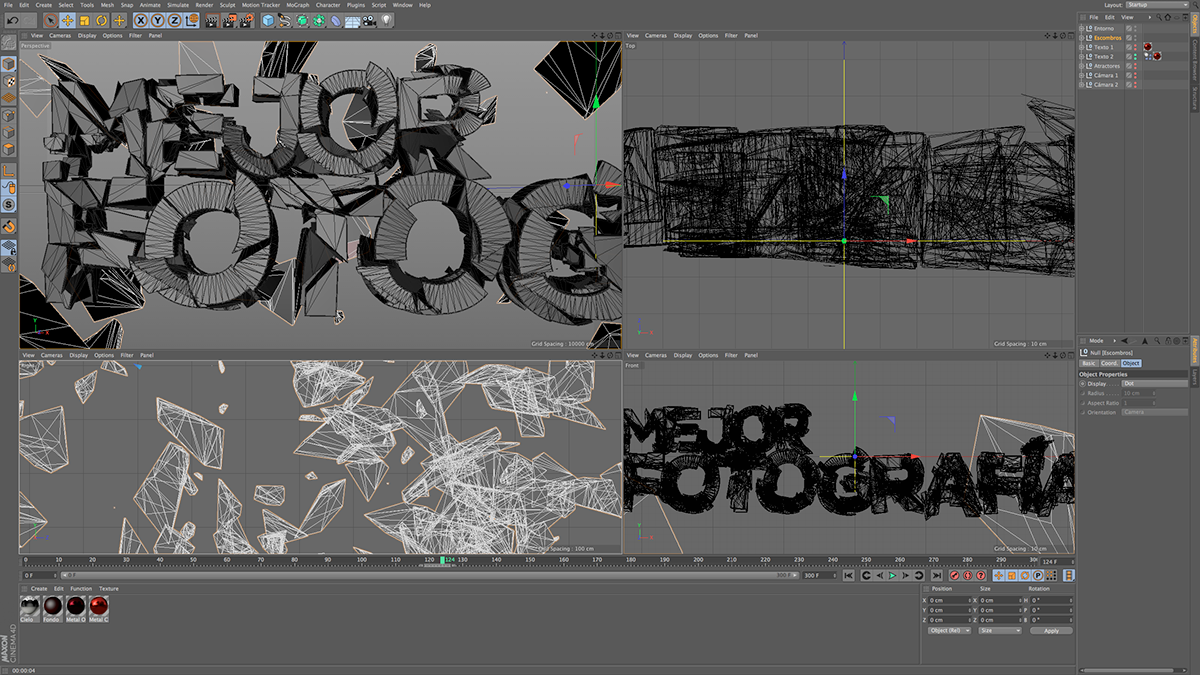Click the coordinate system toggle icon
The image size is (1200, 675).
(x=194, y=20)
